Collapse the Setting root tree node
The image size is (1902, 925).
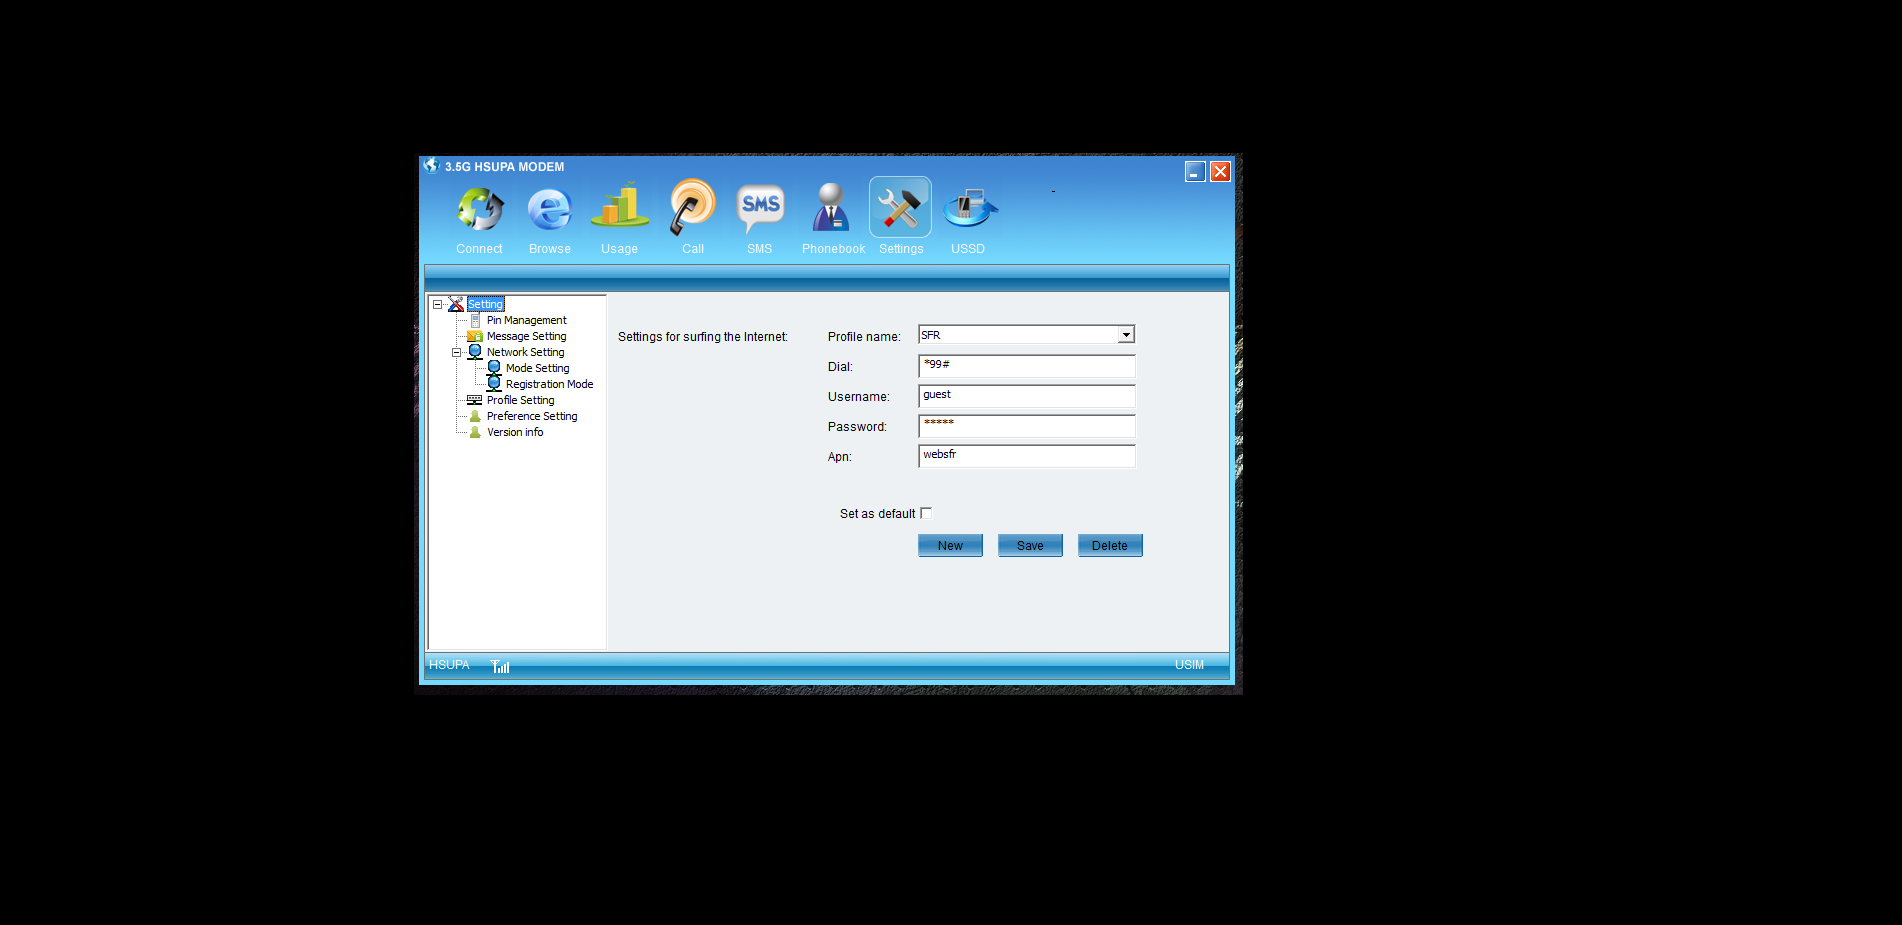click(437, 305)
